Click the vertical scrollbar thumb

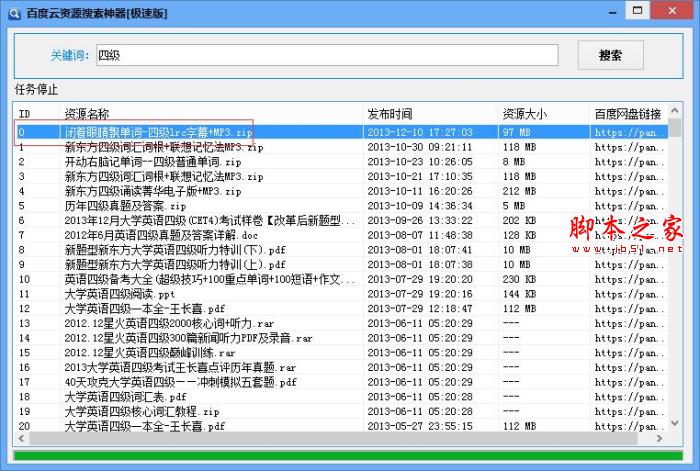tap(675, 128)
